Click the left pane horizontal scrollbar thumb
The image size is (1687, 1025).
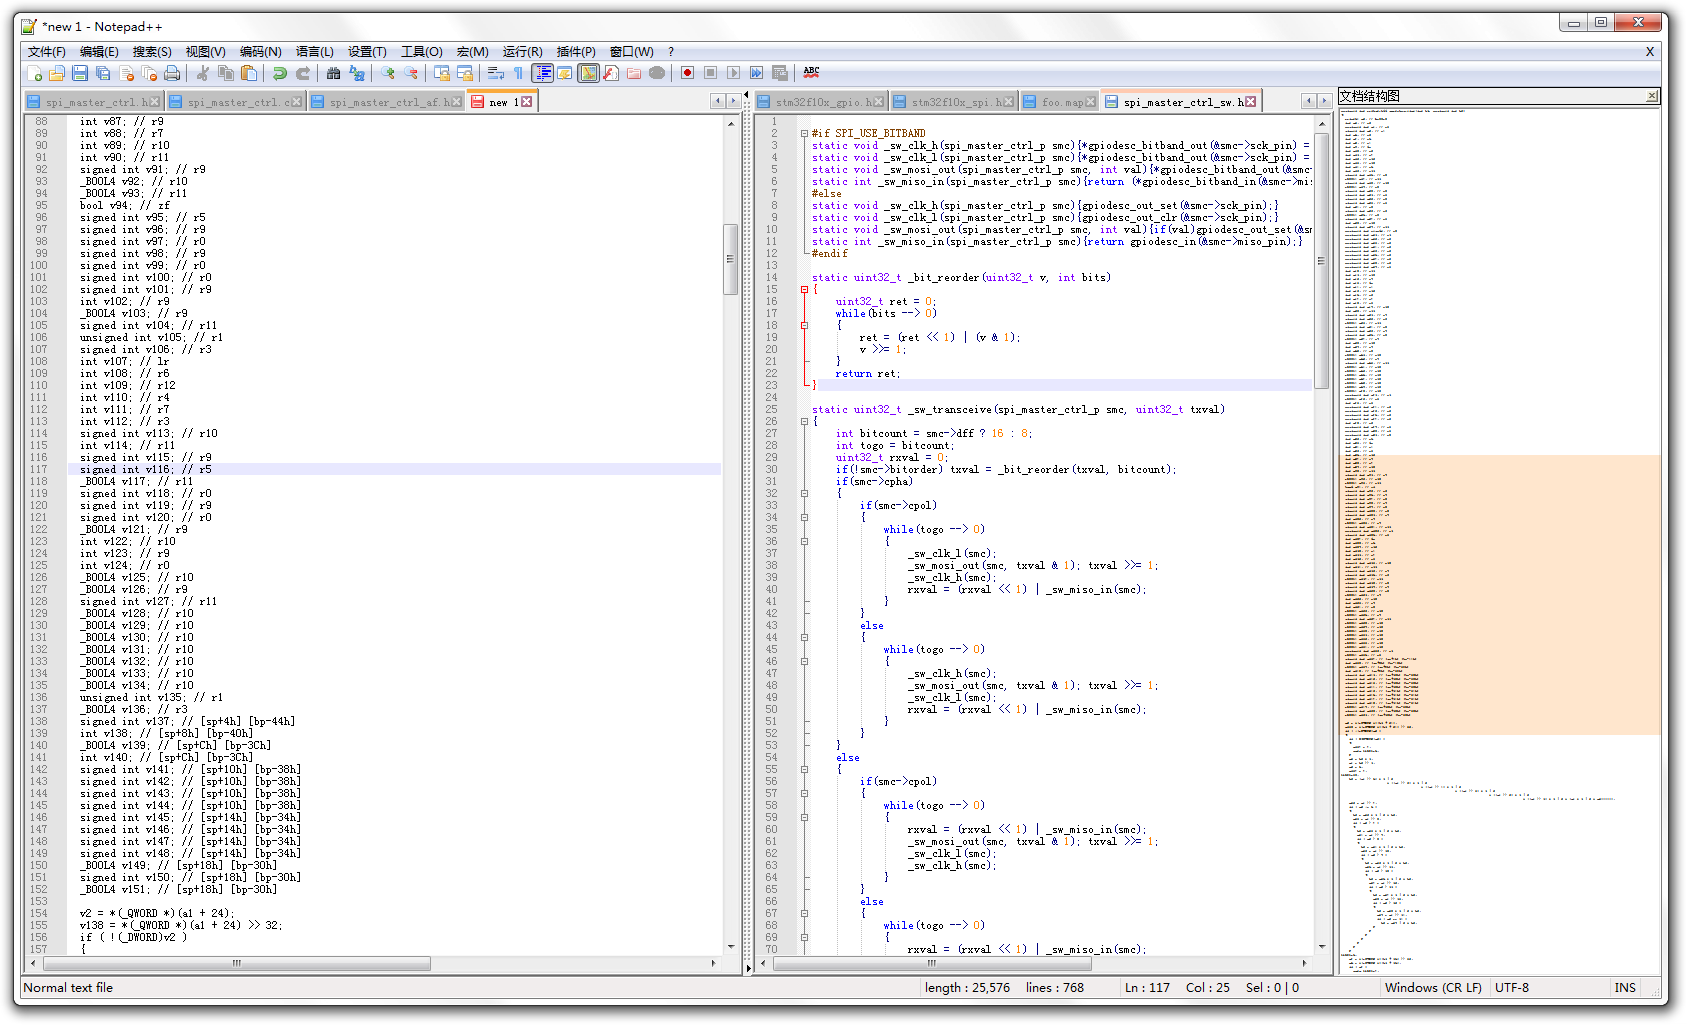tap(237, 964)
